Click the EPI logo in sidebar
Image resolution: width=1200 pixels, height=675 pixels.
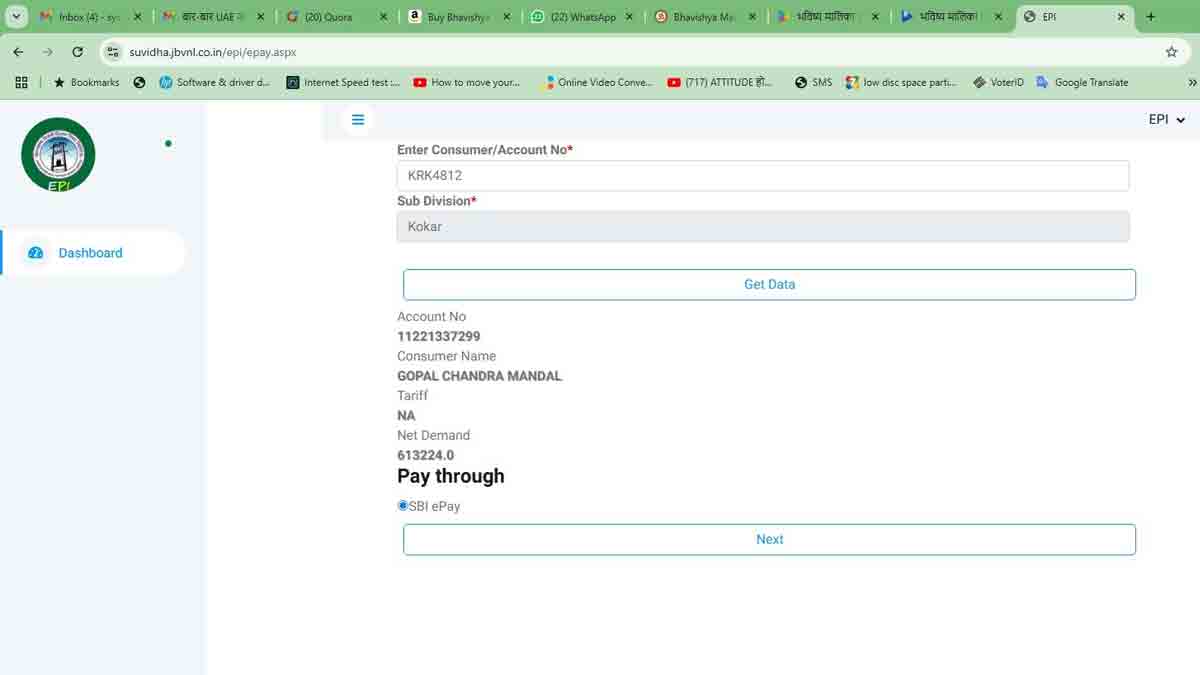coord(58,155)
